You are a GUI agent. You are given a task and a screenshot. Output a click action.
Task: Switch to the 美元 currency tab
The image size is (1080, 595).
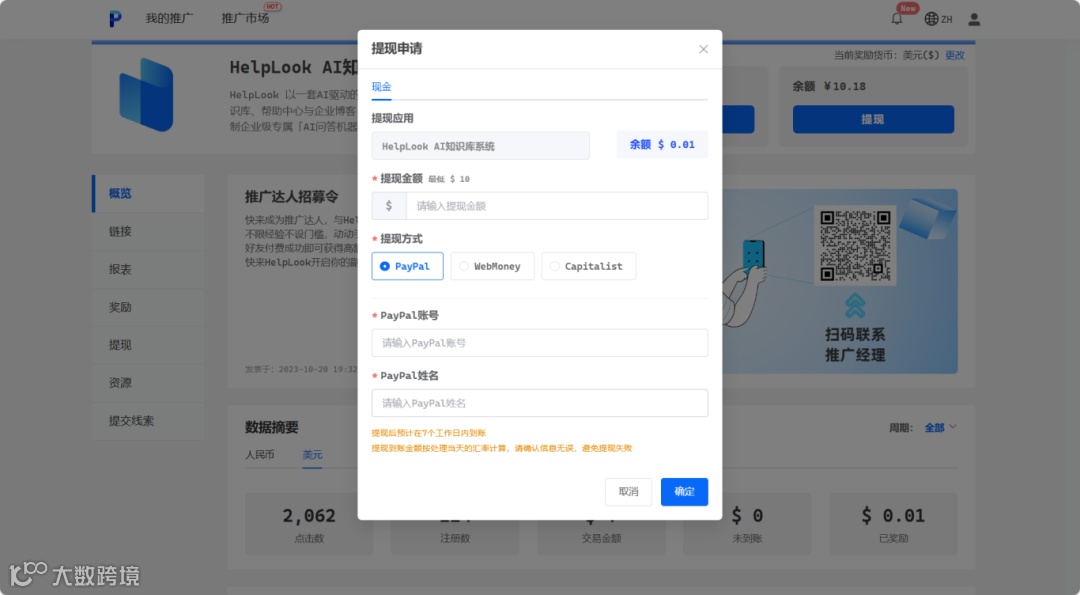(x=312, y=455)
